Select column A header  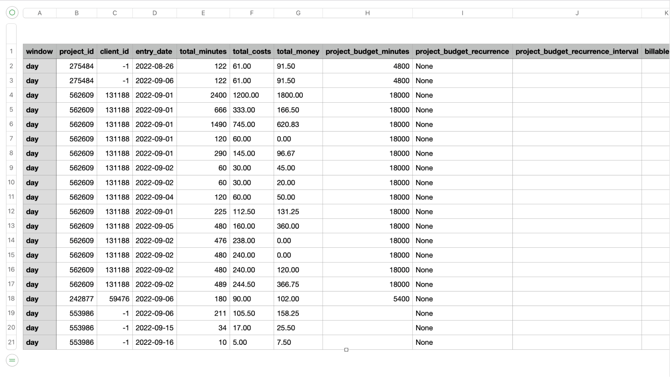(40, 13)
